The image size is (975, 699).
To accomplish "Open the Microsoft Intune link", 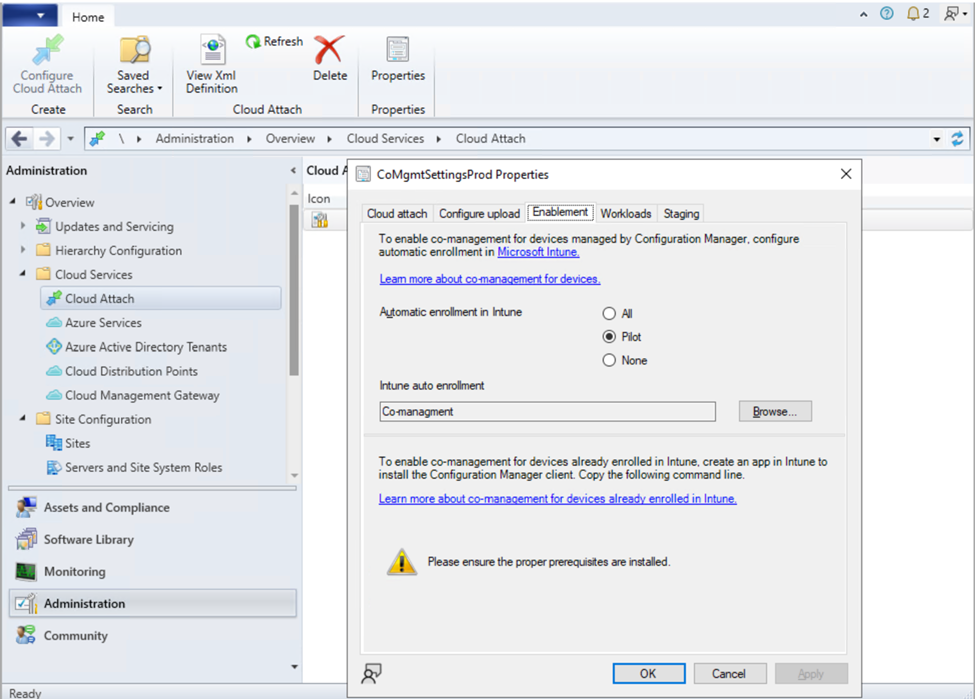I will (538, 252).
